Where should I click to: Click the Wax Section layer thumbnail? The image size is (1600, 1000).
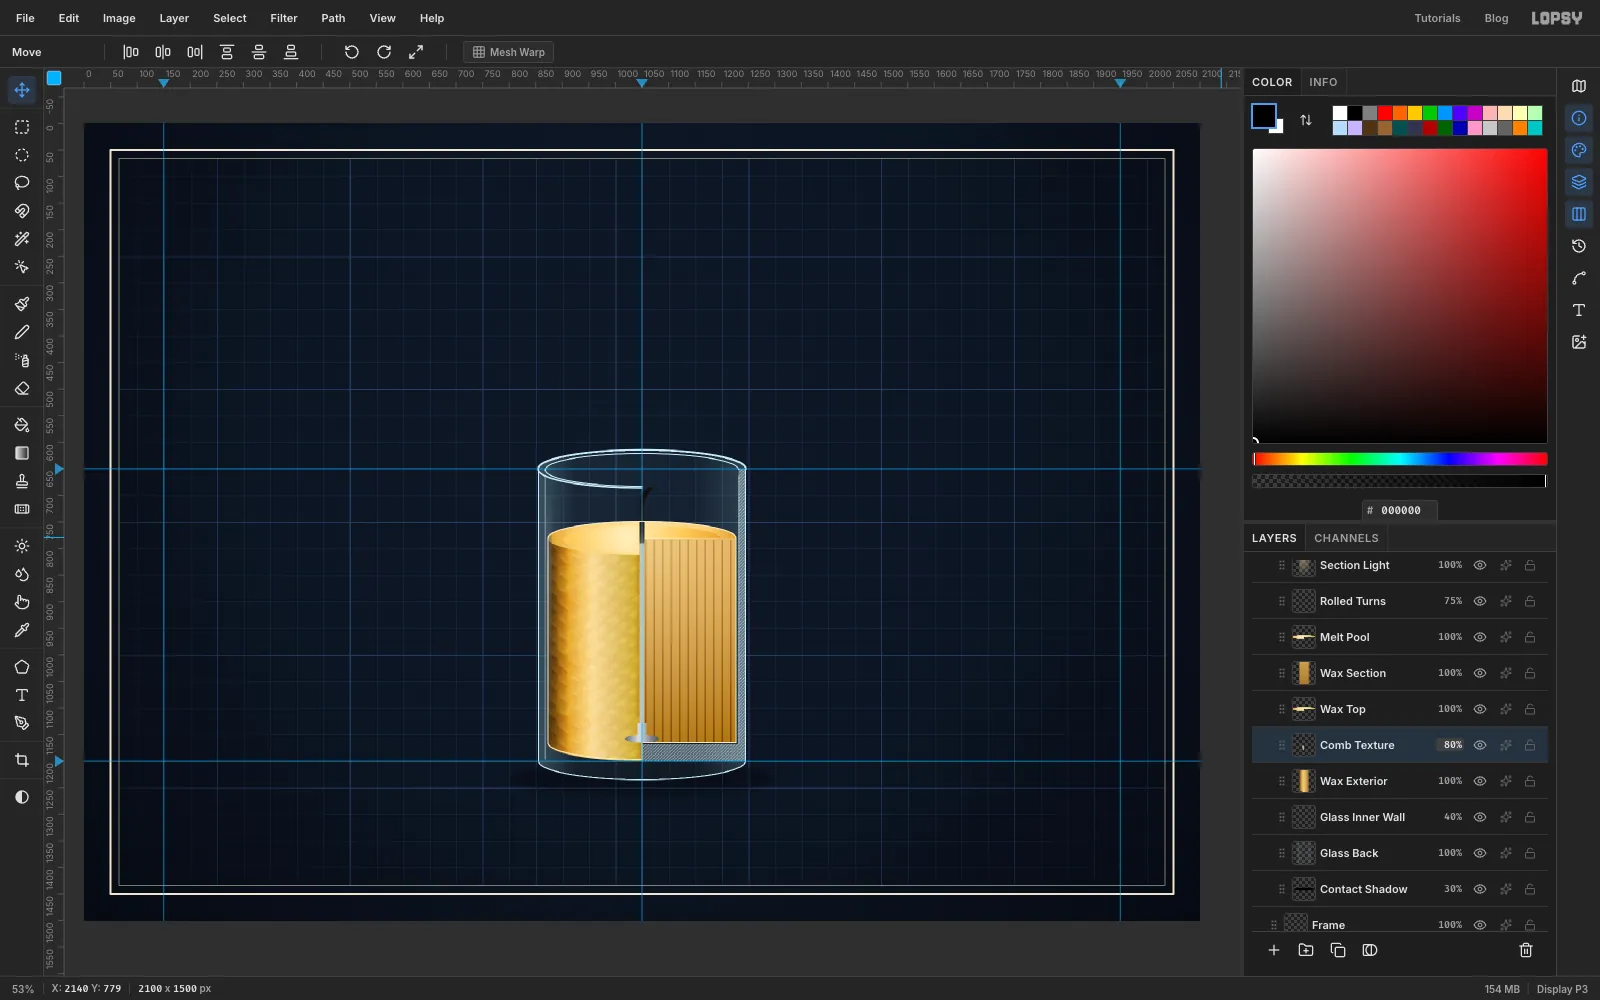(x=1304, y=673)
